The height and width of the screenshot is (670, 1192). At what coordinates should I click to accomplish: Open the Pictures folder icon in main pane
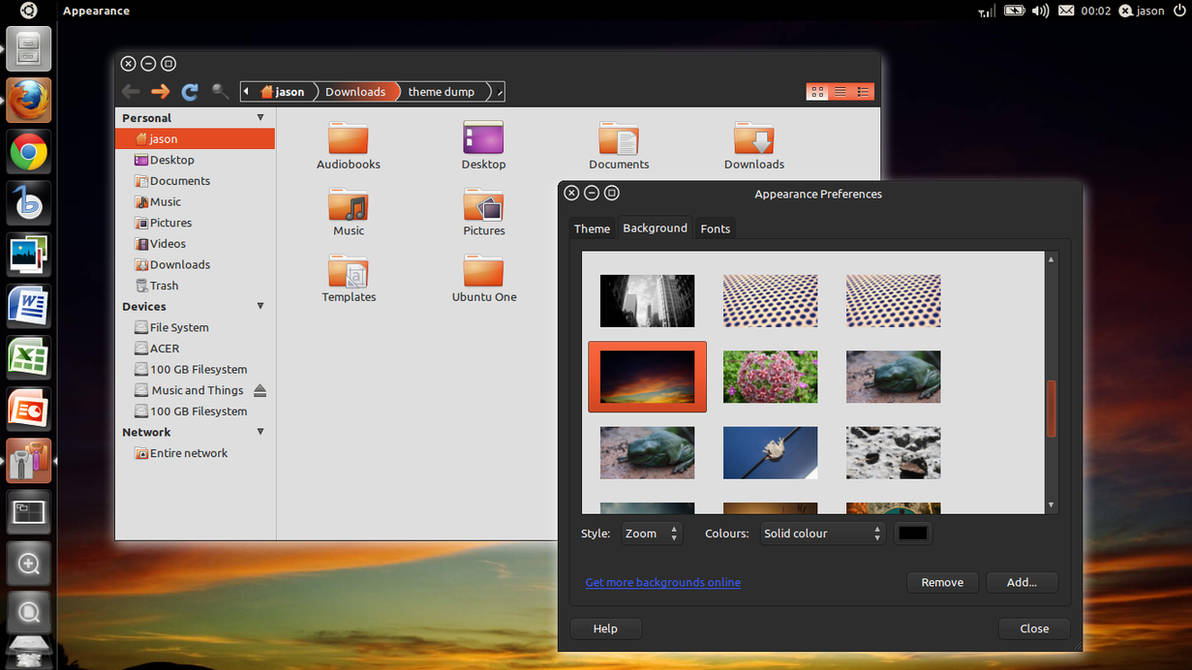[x=483, y=212]
